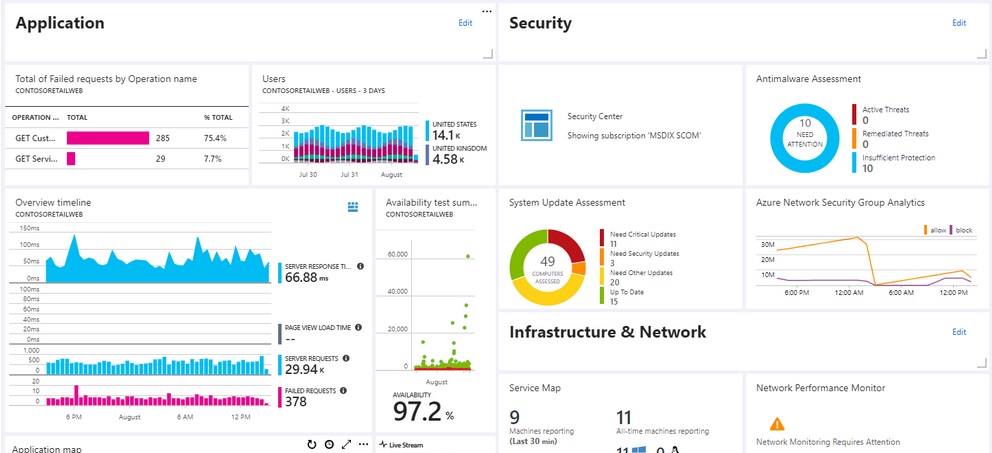Viewport: 992px width, 453px height.
Task: Click the 9 Machines reporting count
Action: click(514, 417)
